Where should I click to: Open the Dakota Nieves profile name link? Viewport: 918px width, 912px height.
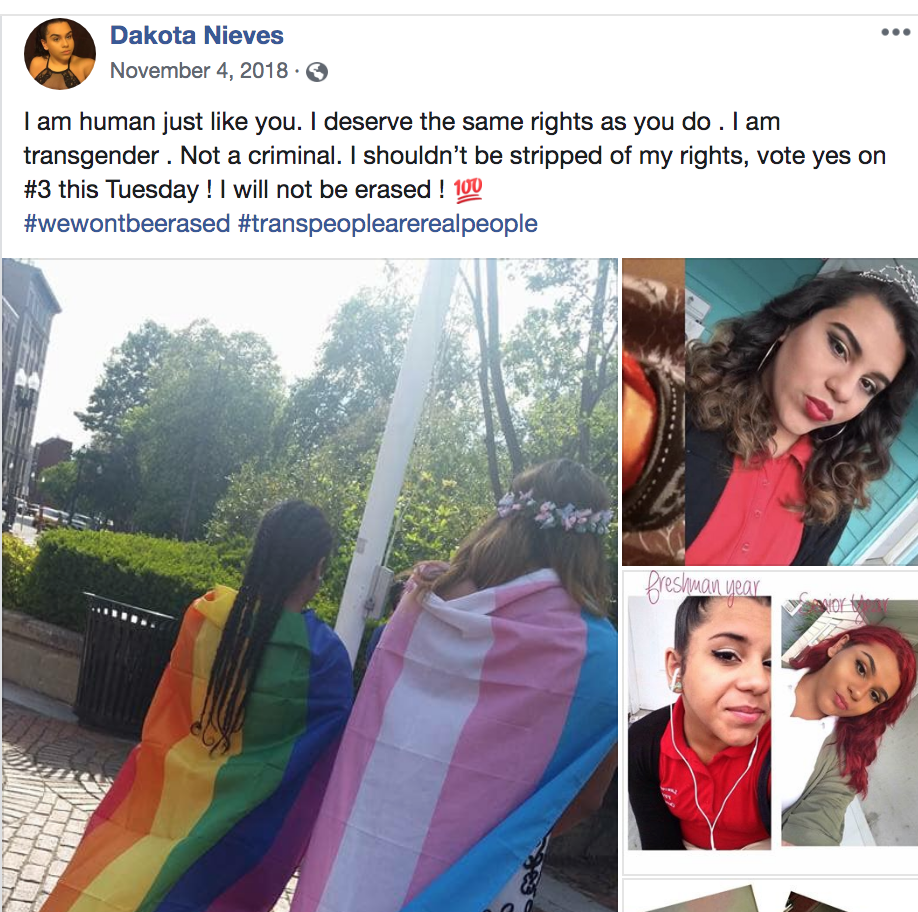(x=197, y=35)
